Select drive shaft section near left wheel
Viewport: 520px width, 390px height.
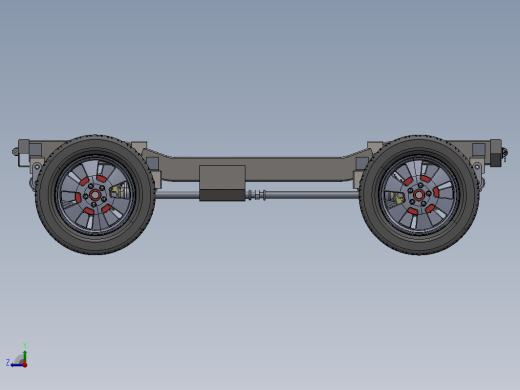coord(177,195)
